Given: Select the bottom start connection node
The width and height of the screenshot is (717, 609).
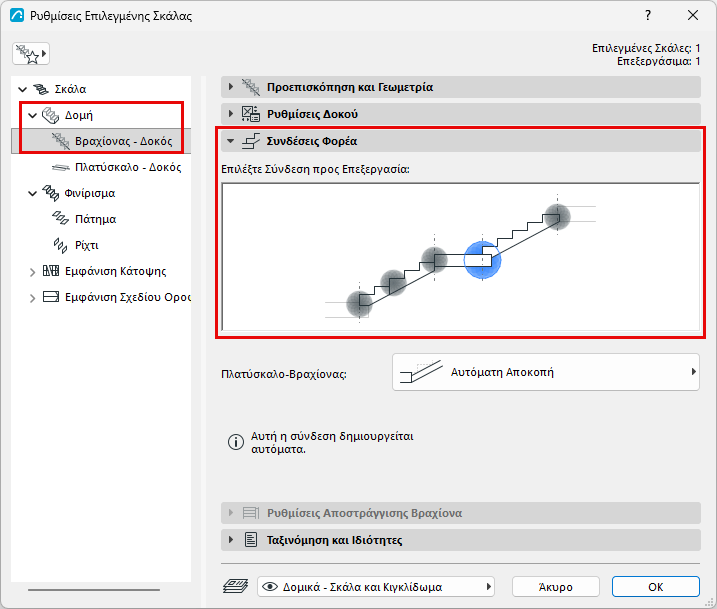Looking at the screenshot, I should click(x=359, y=304).
